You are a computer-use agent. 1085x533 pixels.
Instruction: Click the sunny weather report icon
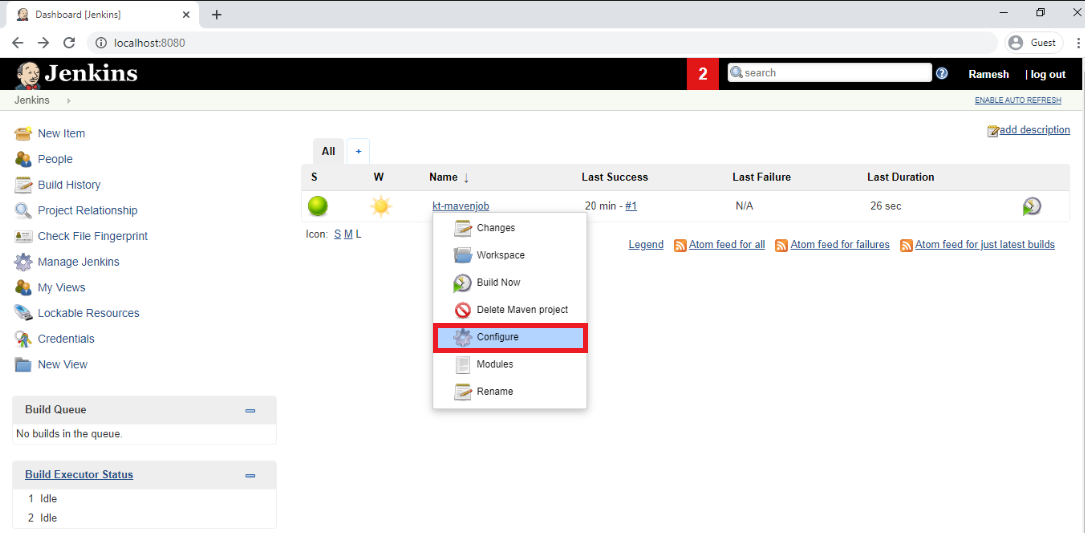click(380, 206)
